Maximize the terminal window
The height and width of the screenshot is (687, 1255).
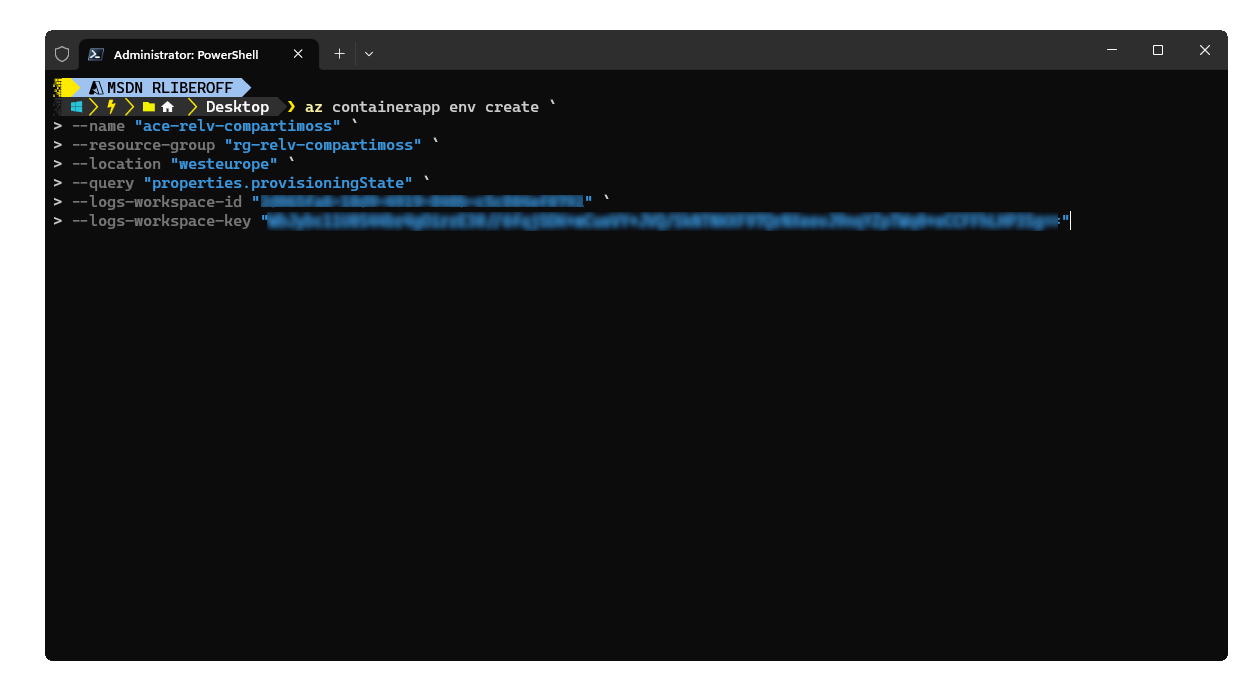coord(1158,50)
